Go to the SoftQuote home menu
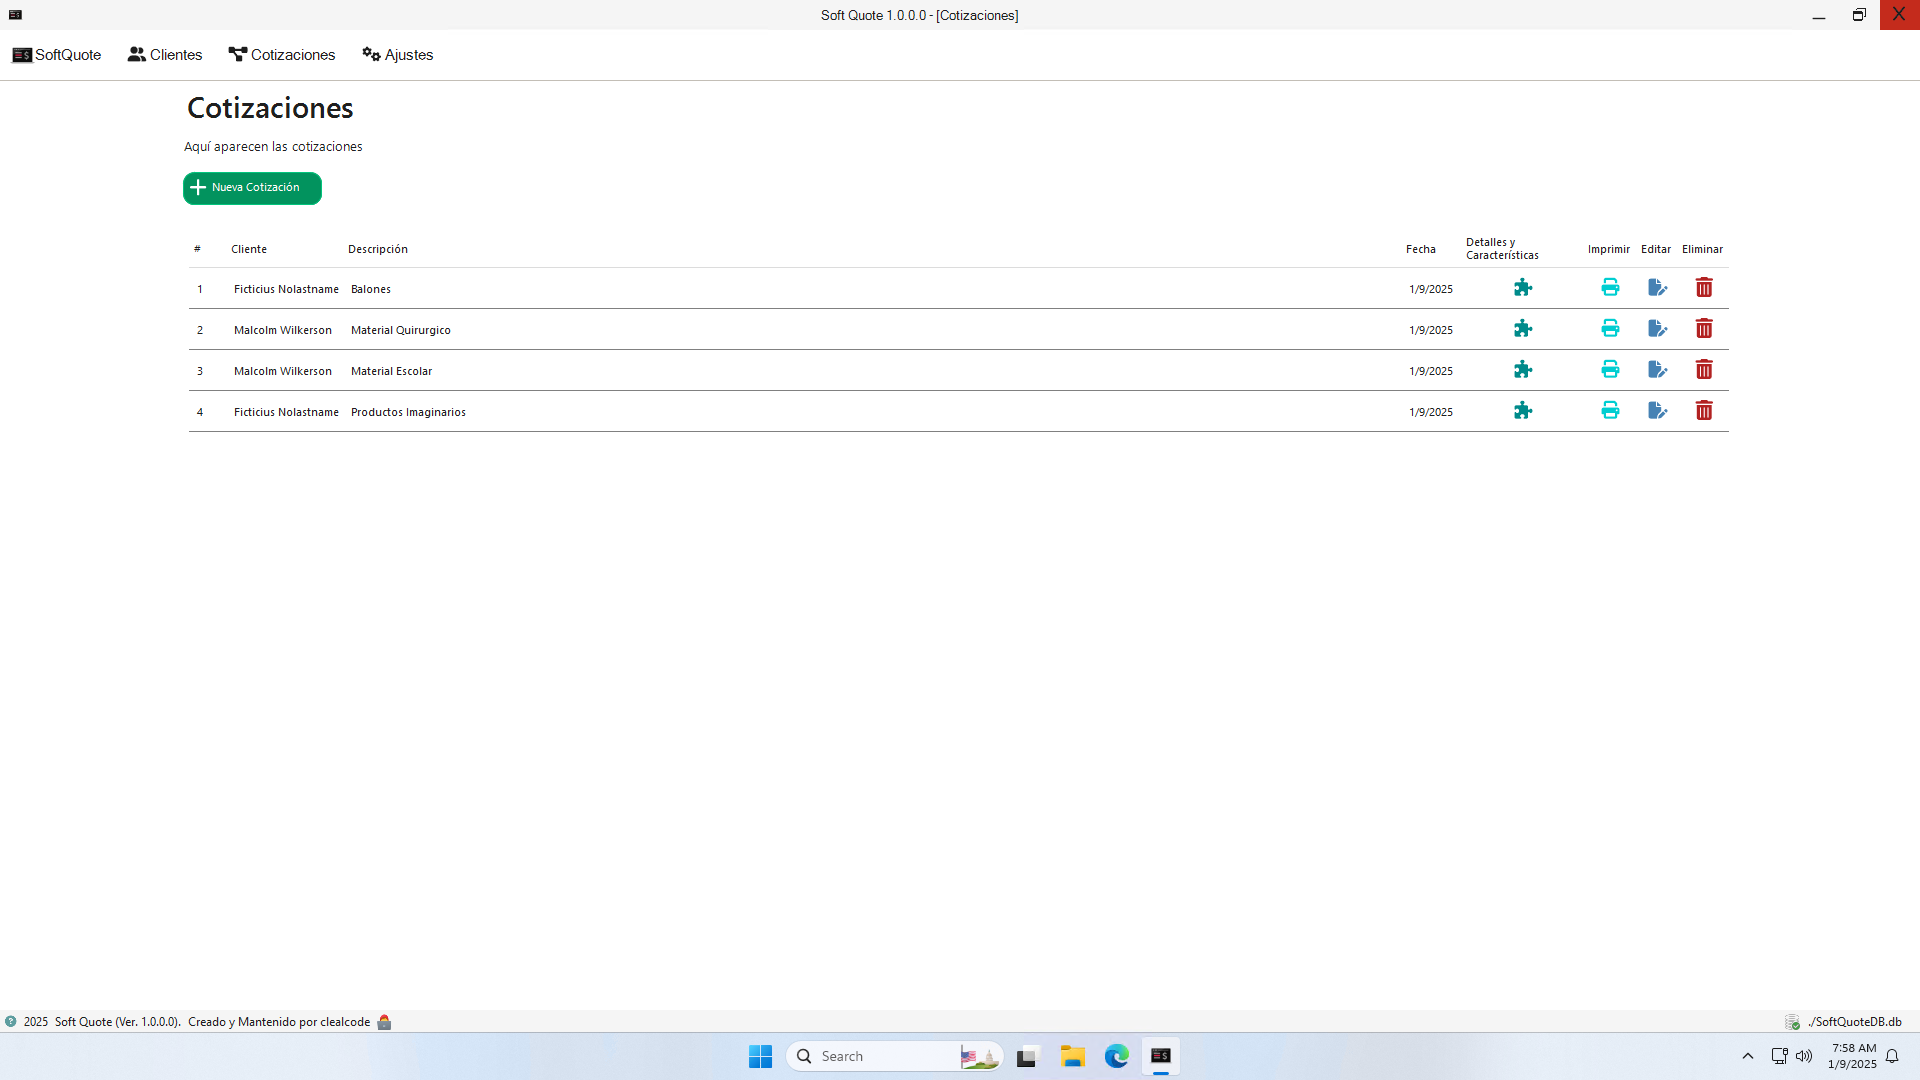The height and width of the screenshot is (1080, 1920). coord(57,55)
